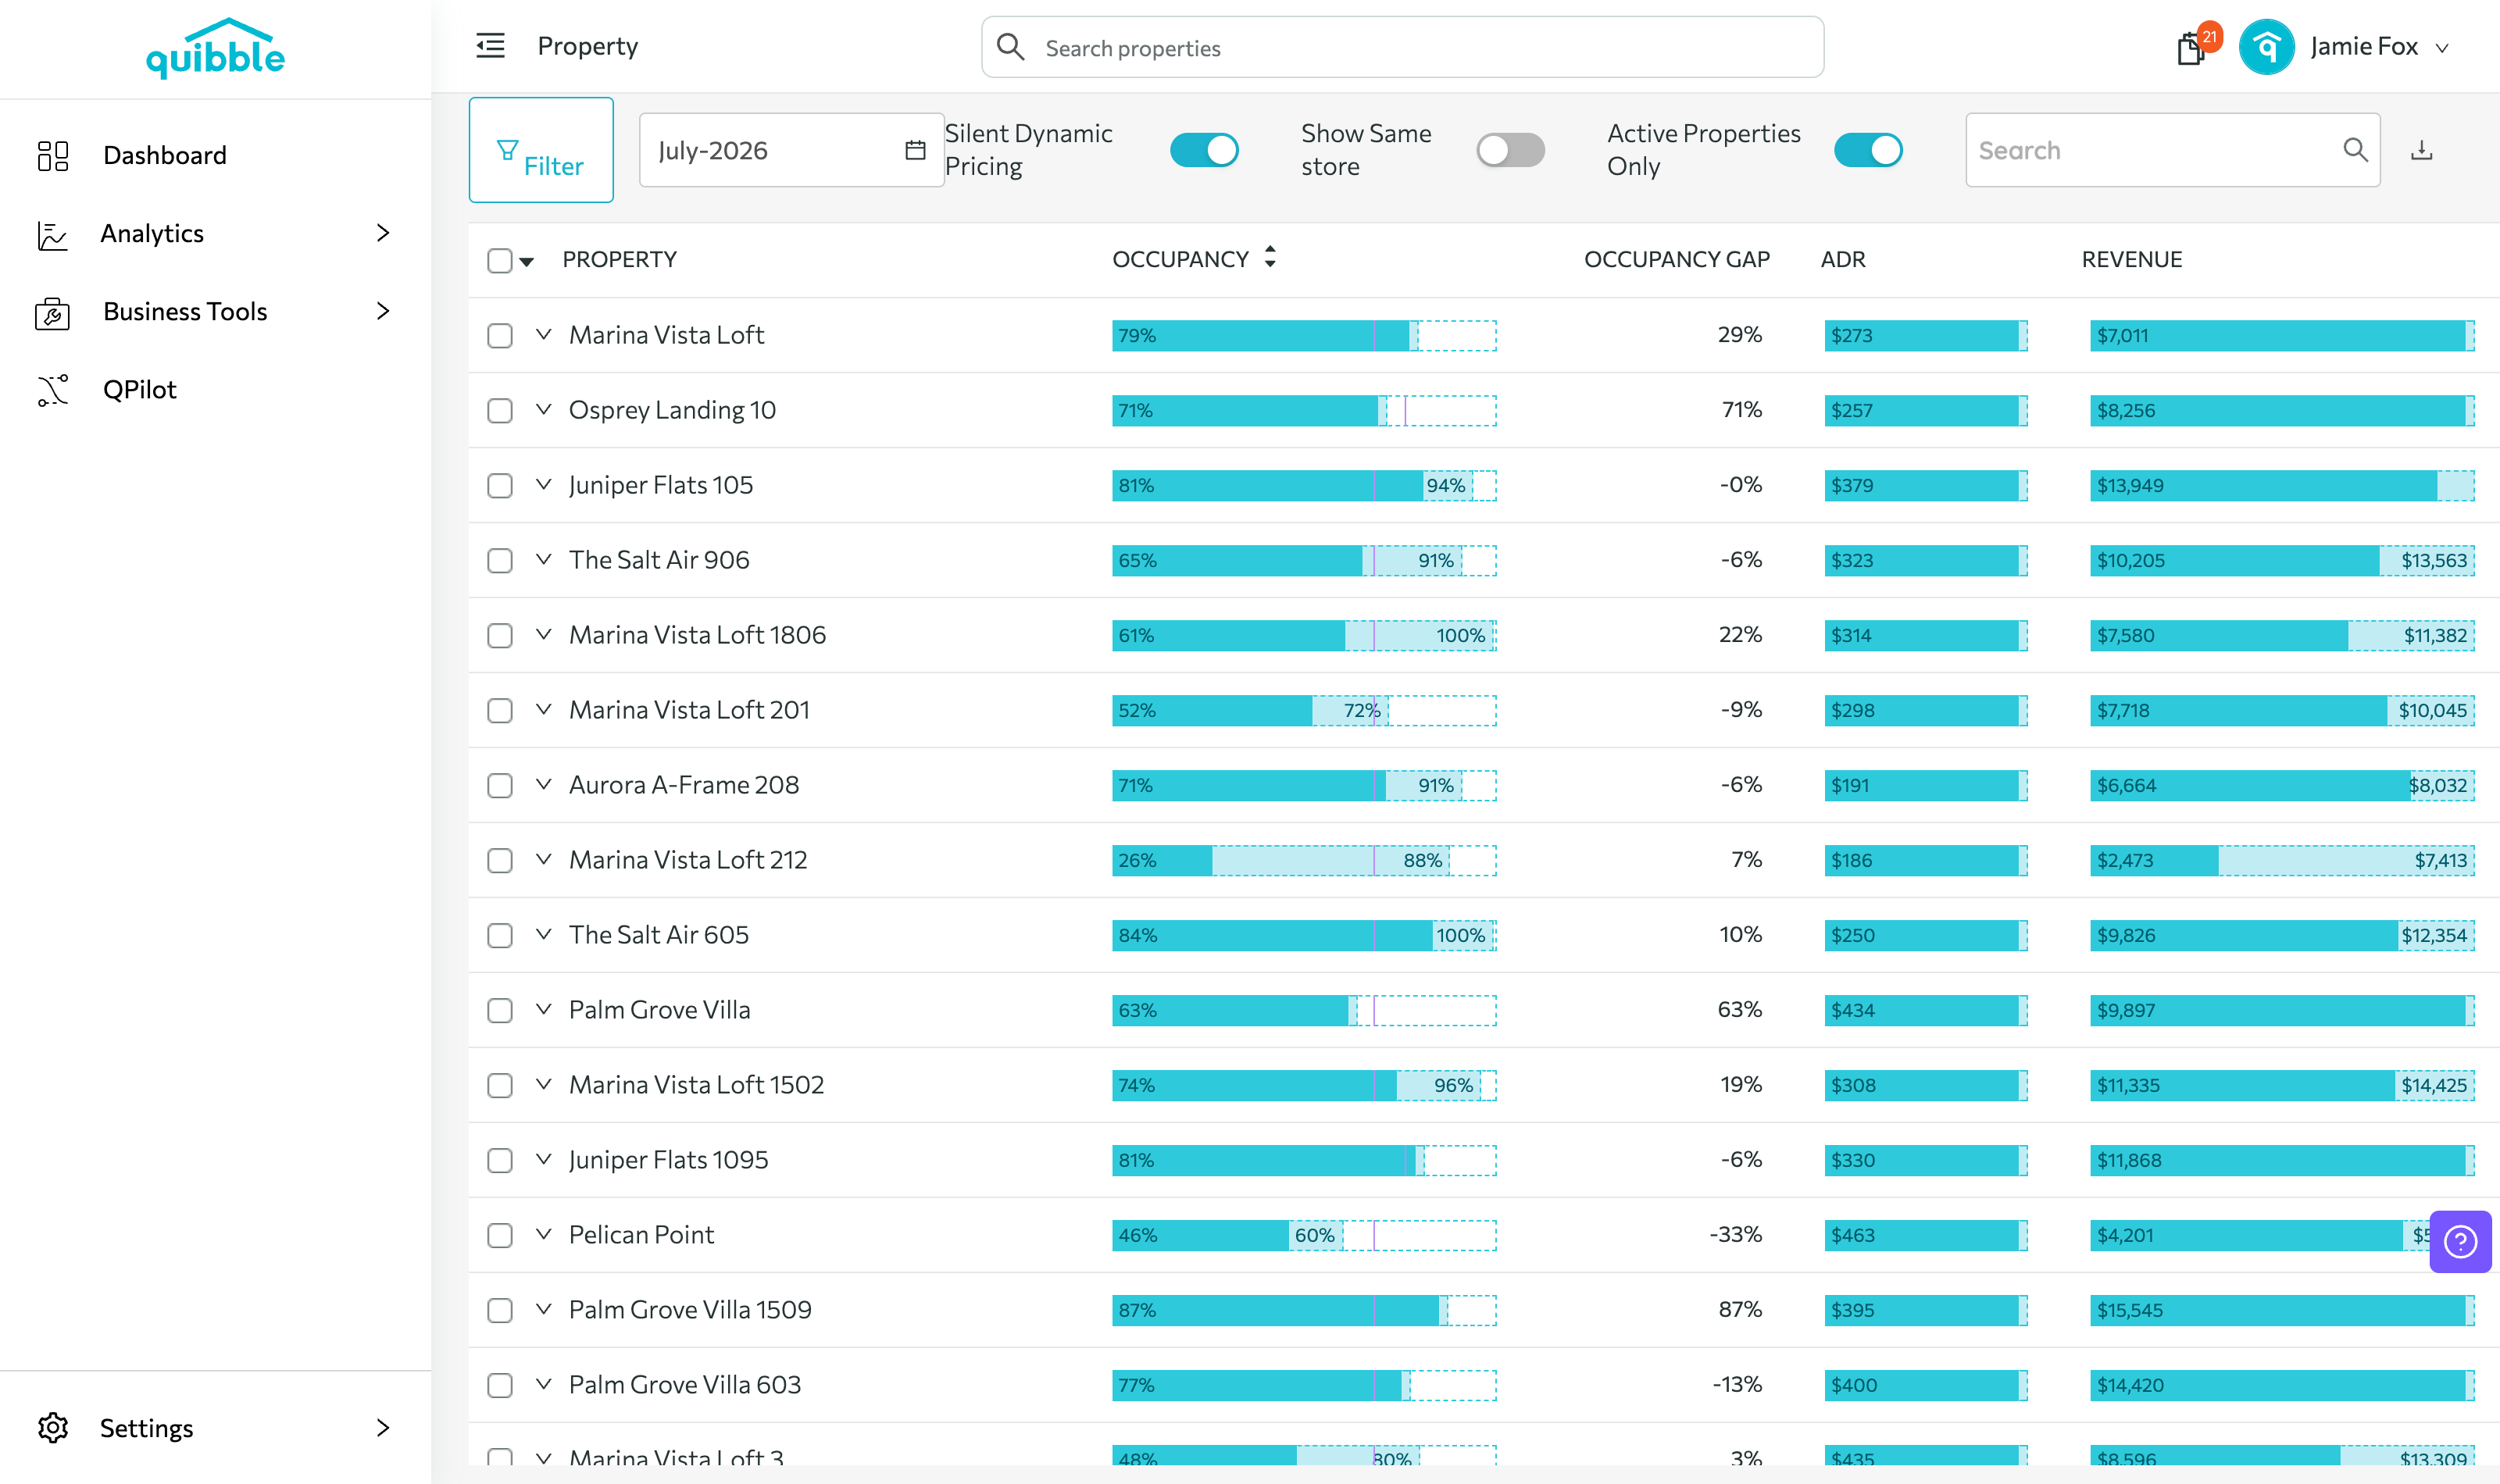Viewport: 2500px width, 1484px height.
Task: Toggle Active Properties Only switch
Action: click(x=1868, y=150)
